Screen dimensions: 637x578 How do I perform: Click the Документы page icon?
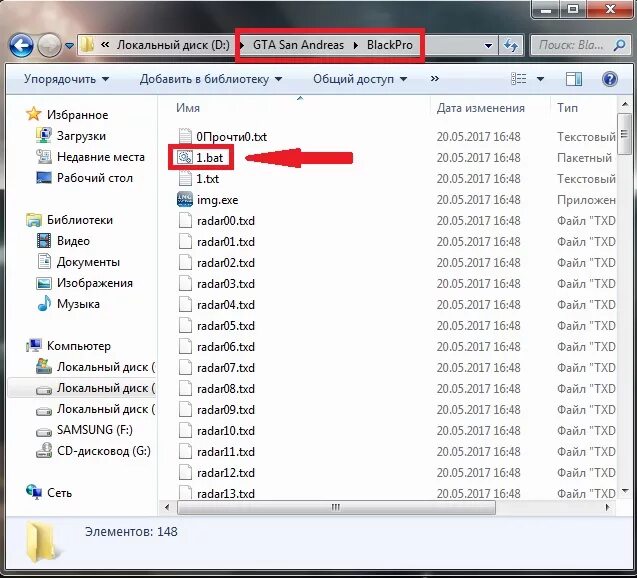coord(44,262)
